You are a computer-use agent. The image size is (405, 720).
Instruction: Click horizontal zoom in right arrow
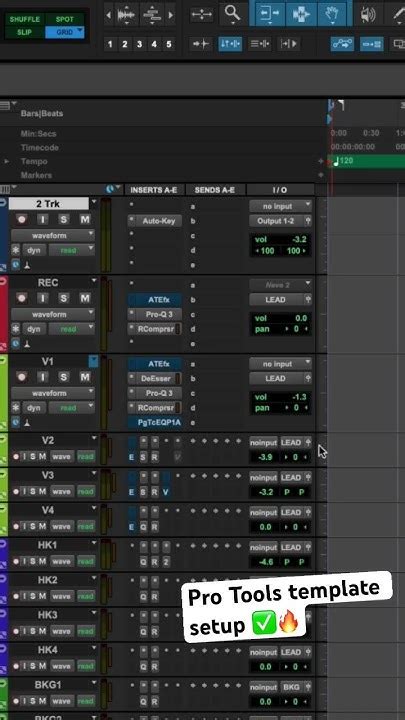[x=171, y=15]
